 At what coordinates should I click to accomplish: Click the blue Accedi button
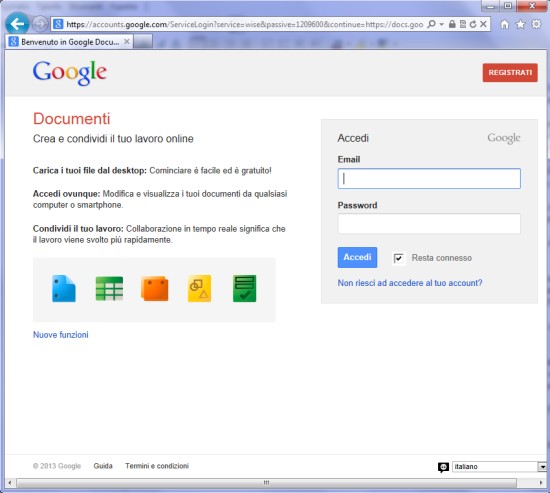coord(357,257)
